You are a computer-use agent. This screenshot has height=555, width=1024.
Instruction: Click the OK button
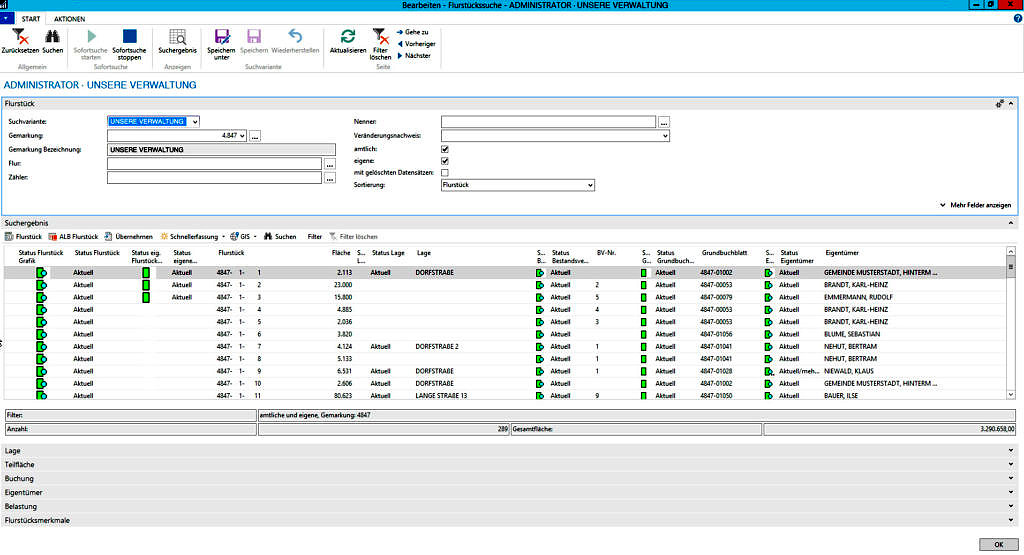coord(998,544)
